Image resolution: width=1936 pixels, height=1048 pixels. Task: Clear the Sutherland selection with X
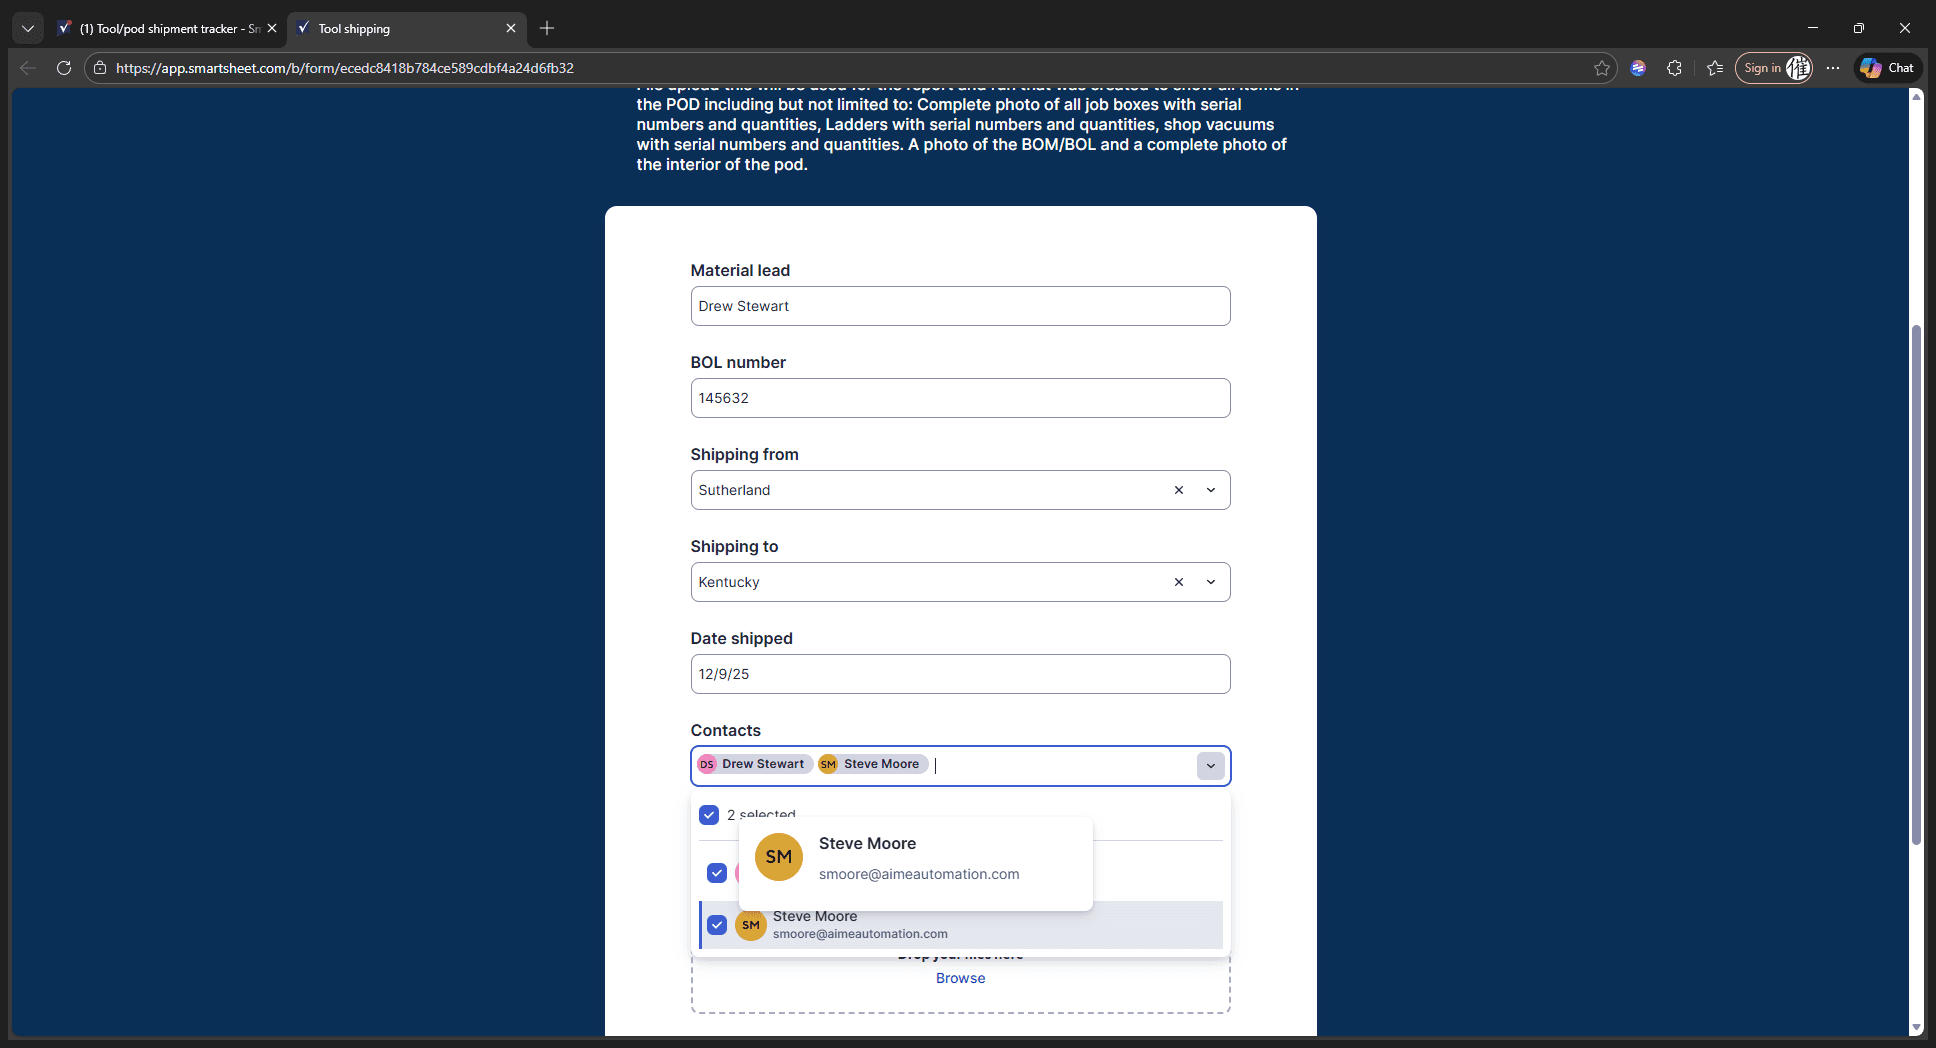click(1179, 490)
